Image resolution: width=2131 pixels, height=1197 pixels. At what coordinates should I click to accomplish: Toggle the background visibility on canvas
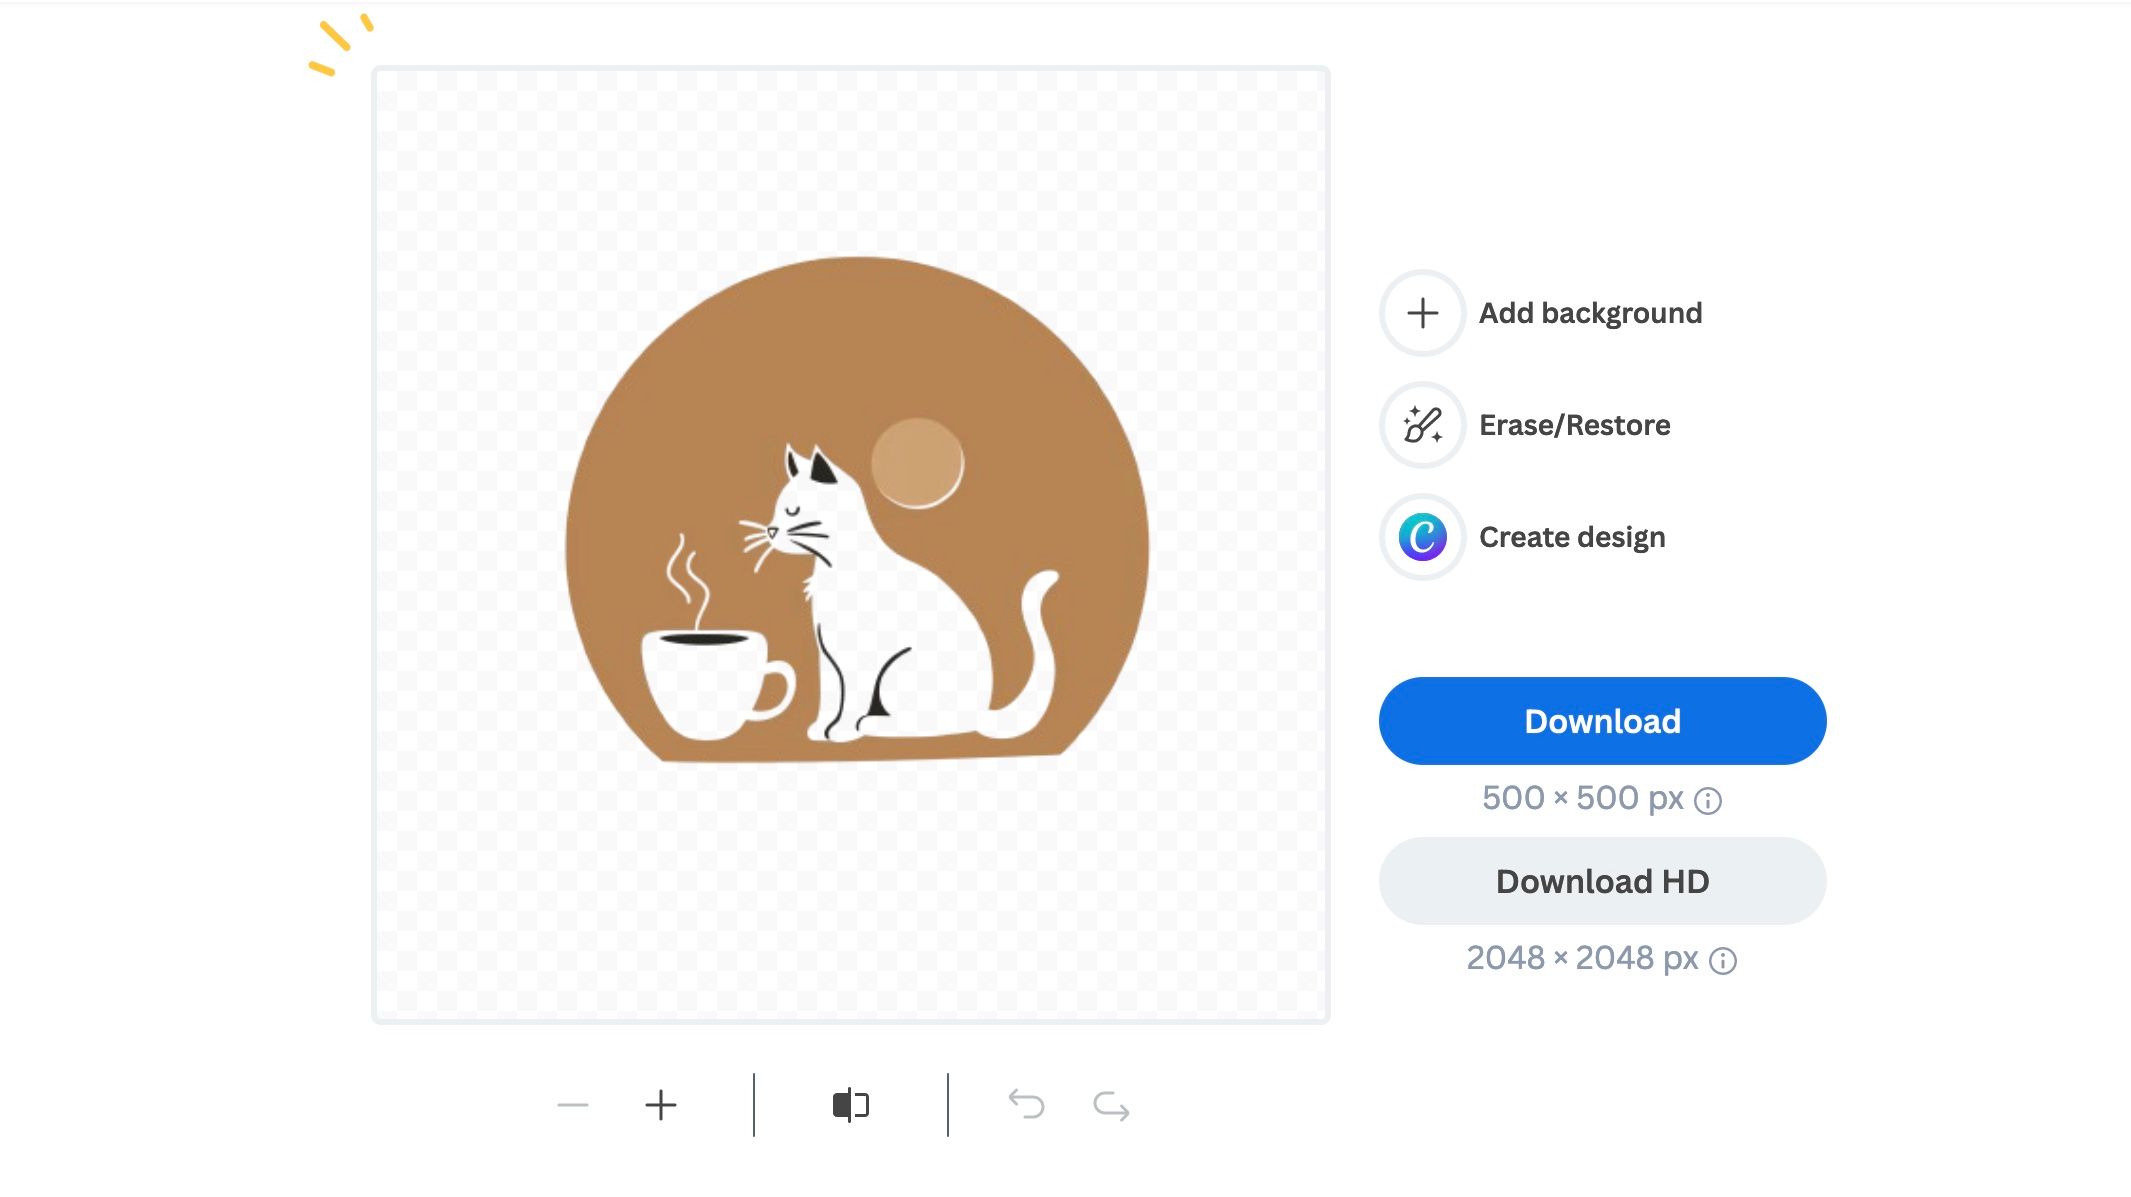[850, 1105]
